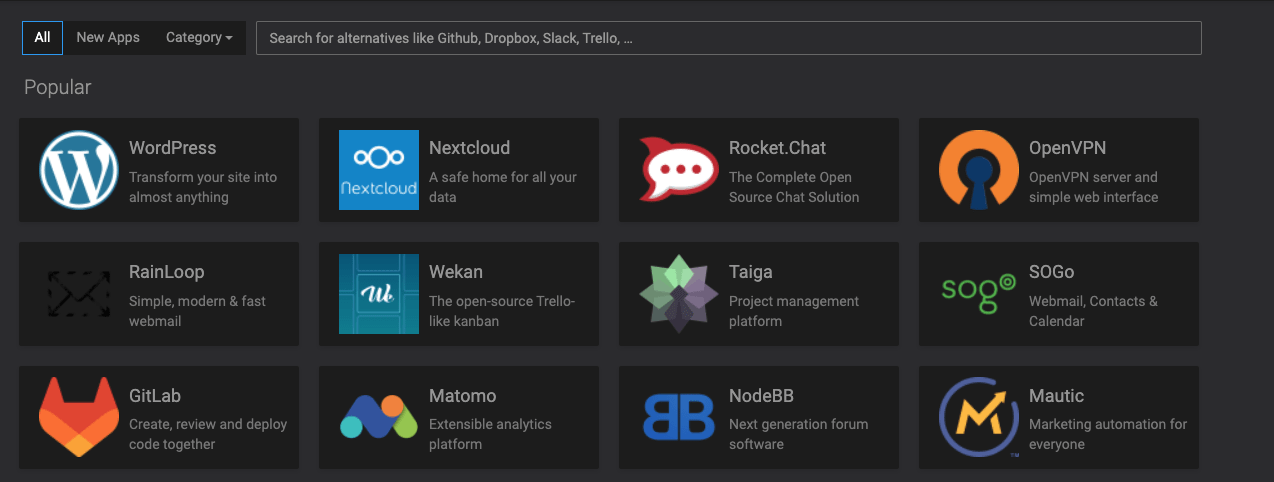Click the Rocket.Chat speech bubble icon
The height and width of the screenshot is (482, 1274).
[679, 170]
